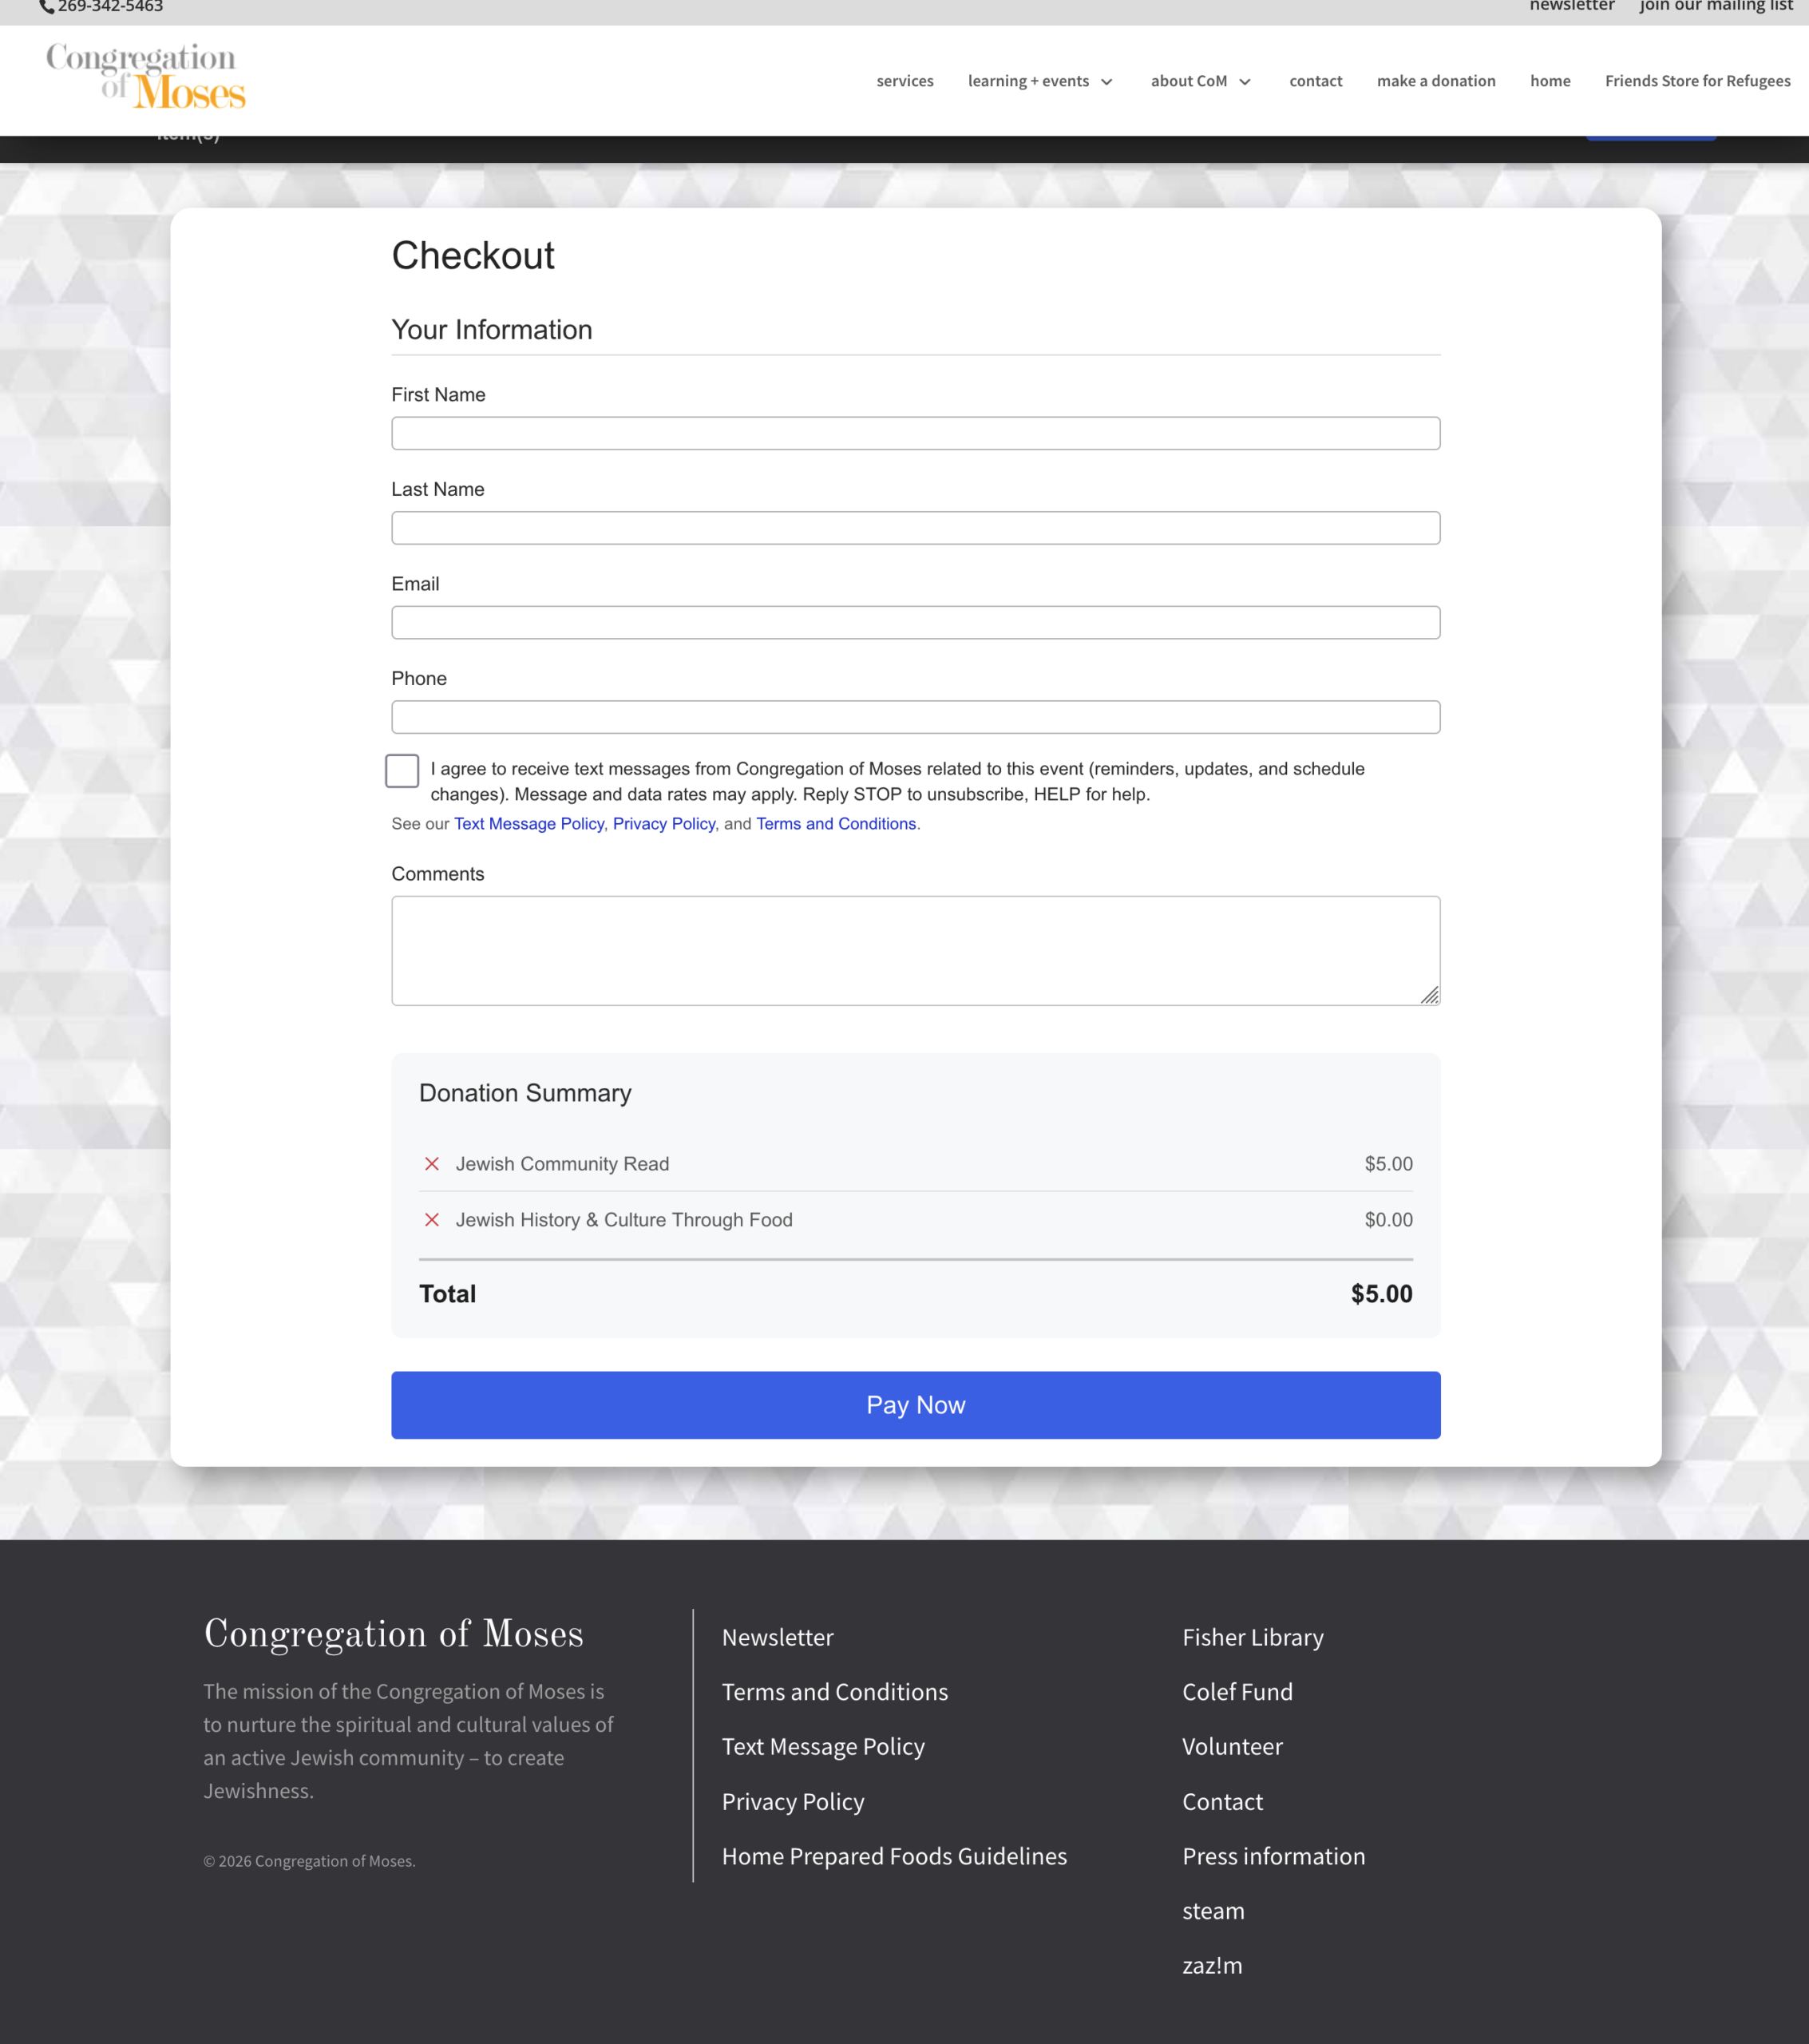Grab the Comments box resize handle
1809x2044 pixels.
(1430, 995)
